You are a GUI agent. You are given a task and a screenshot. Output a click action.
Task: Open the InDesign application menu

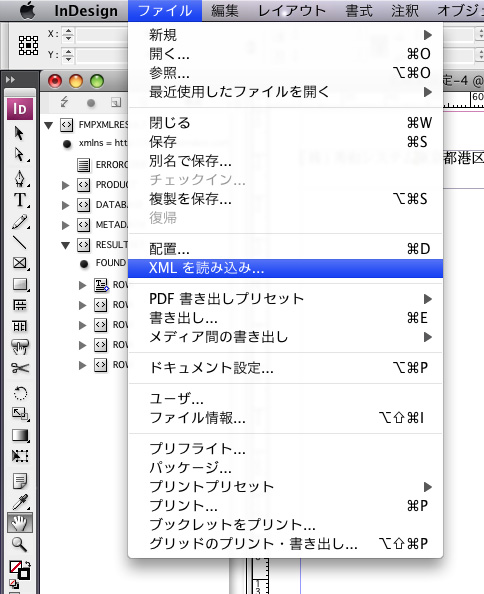tap(86, 11)
